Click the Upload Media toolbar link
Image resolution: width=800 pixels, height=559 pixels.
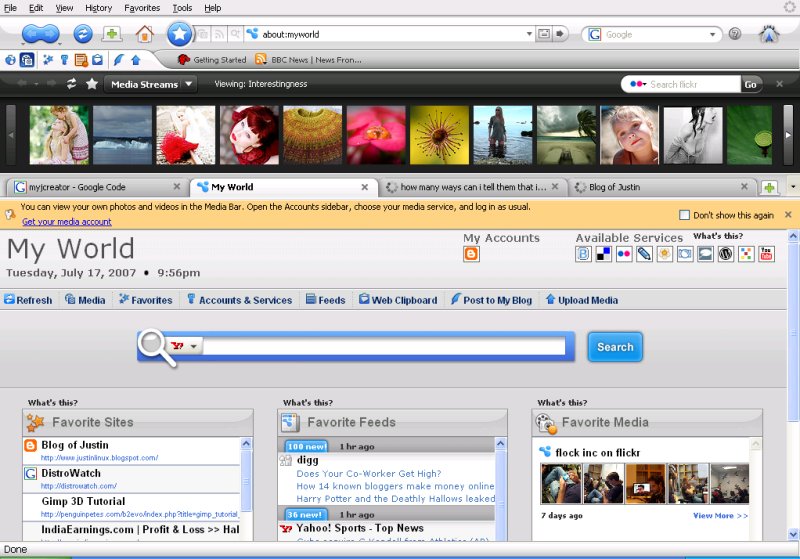[x=581, y=300]
